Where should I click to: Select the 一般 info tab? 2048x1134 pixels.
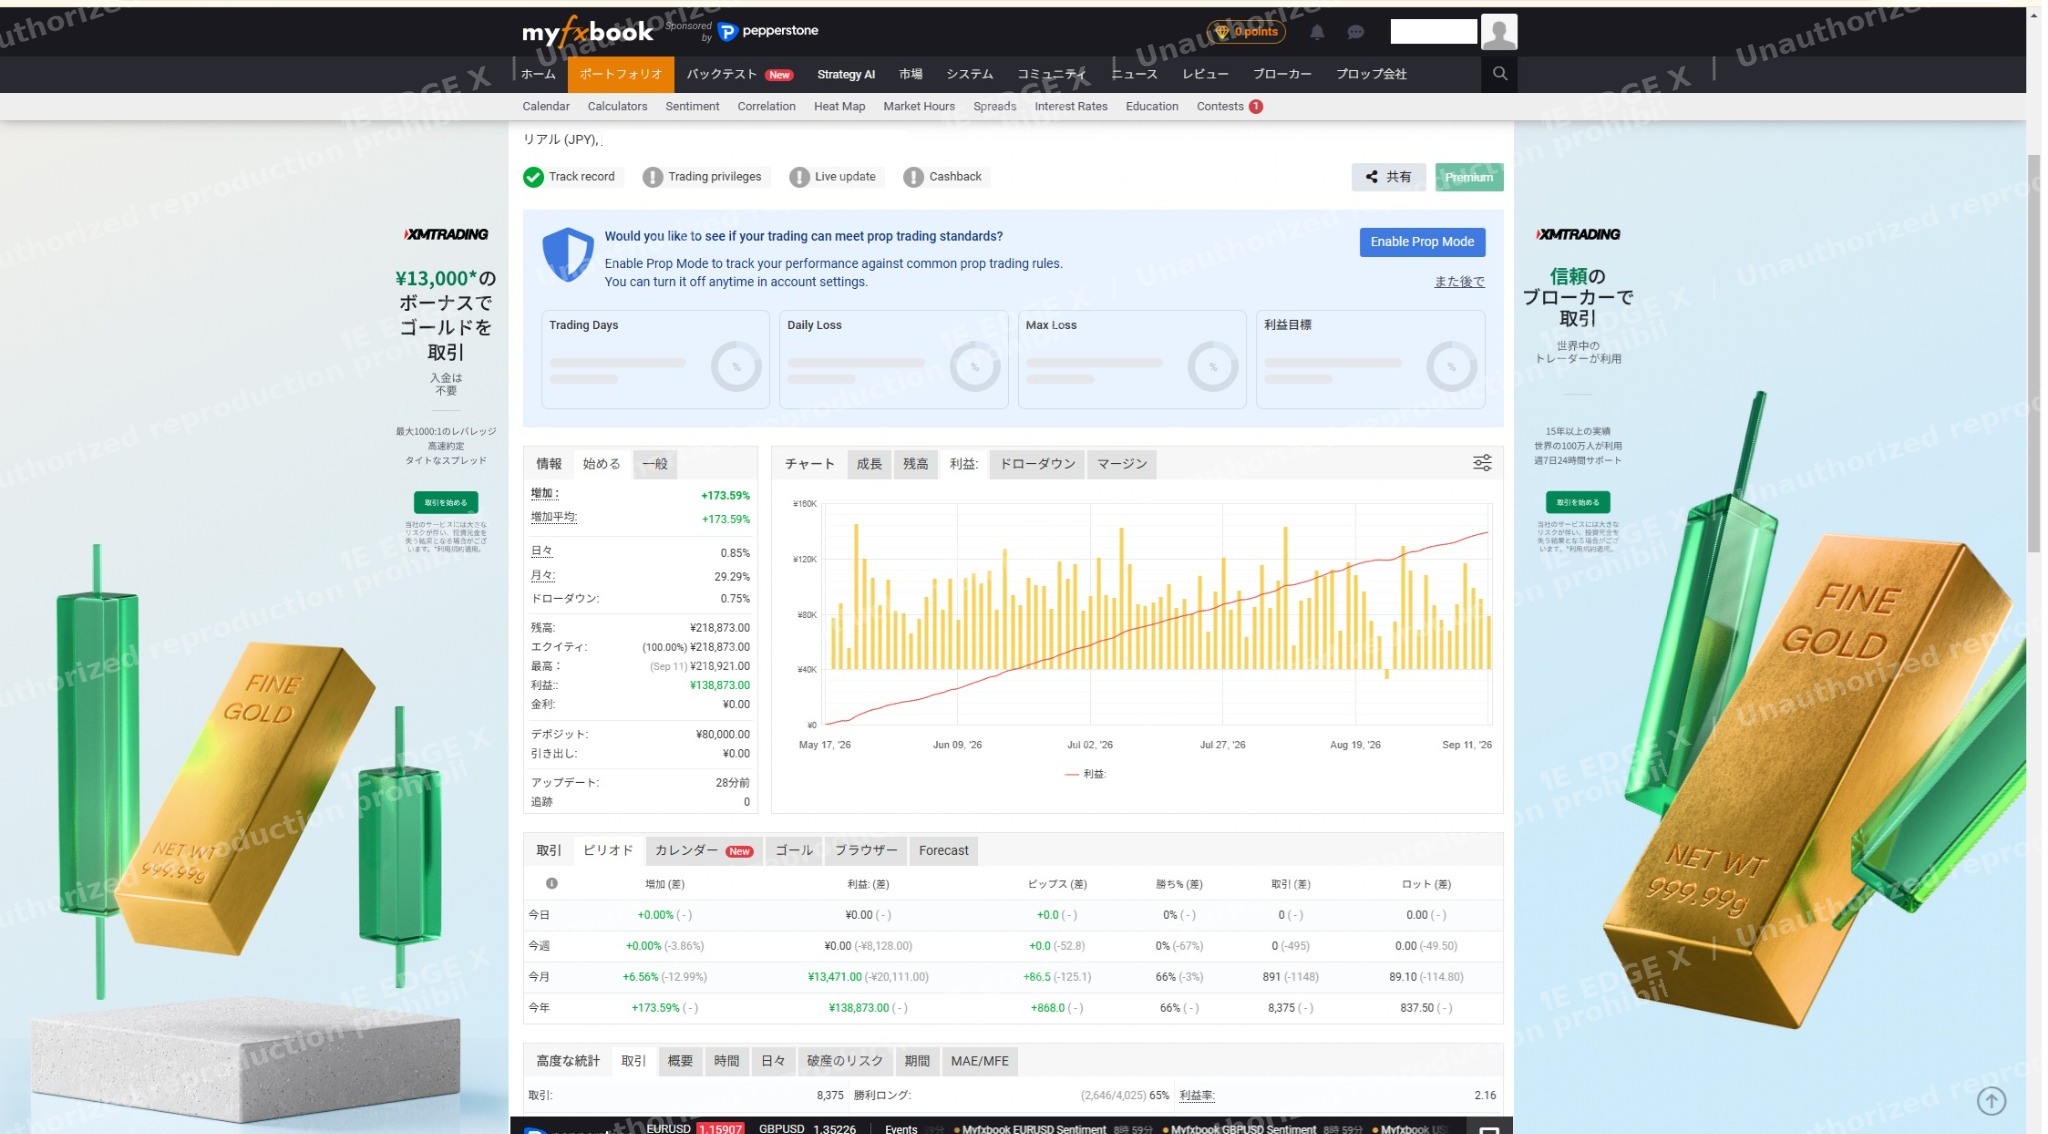[654, 464]
